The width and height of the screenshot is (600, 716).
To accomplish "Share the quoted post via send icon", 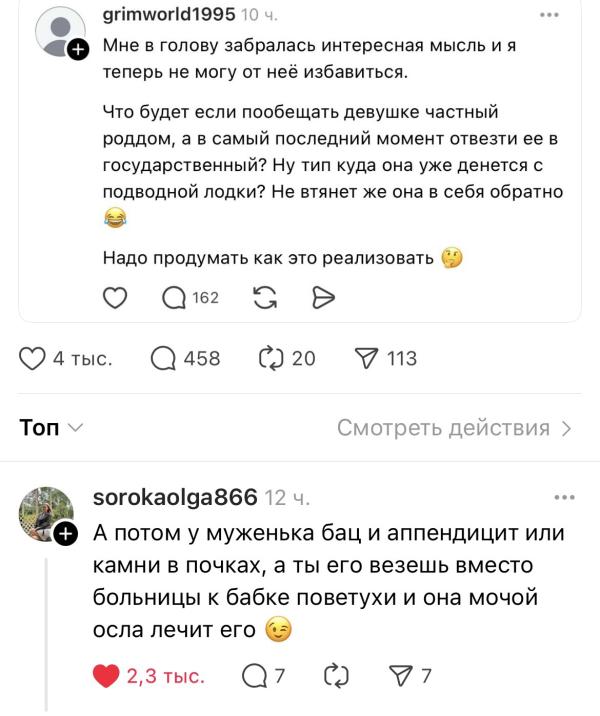I will coord(322,297).
